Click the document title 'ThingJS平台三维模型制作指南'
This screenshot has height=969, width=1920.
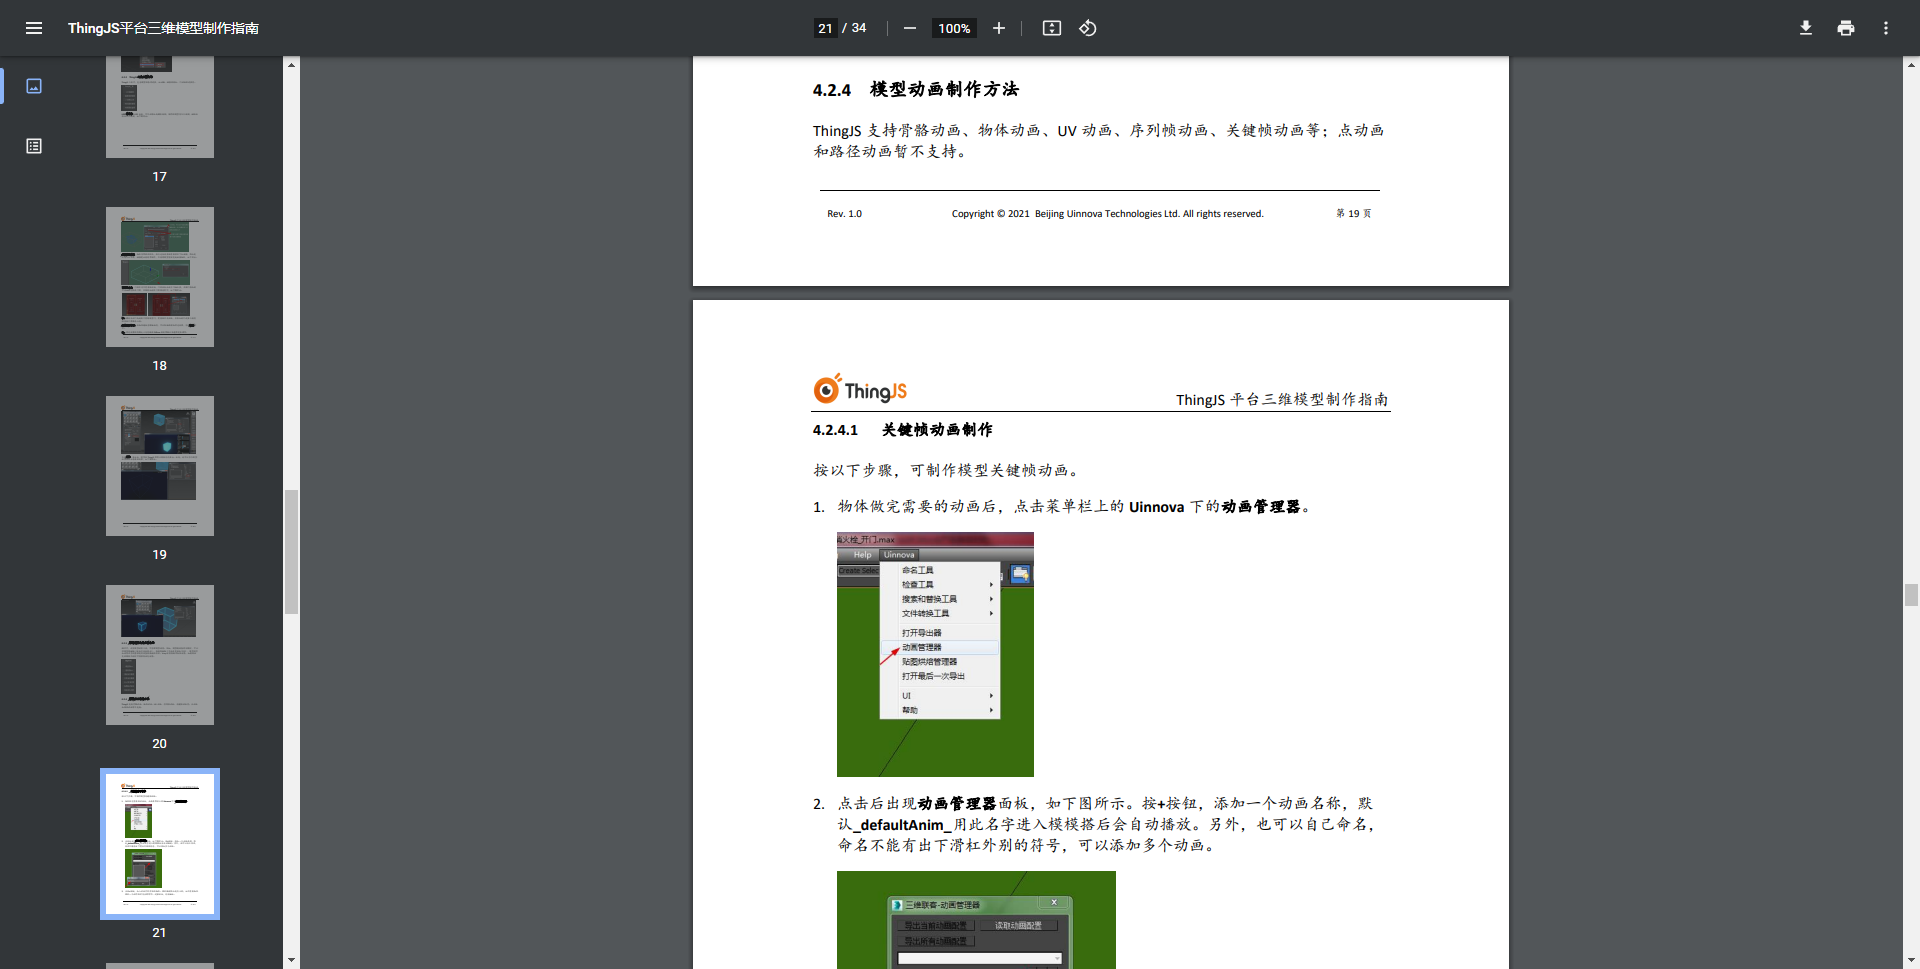[x=163, y=28]
